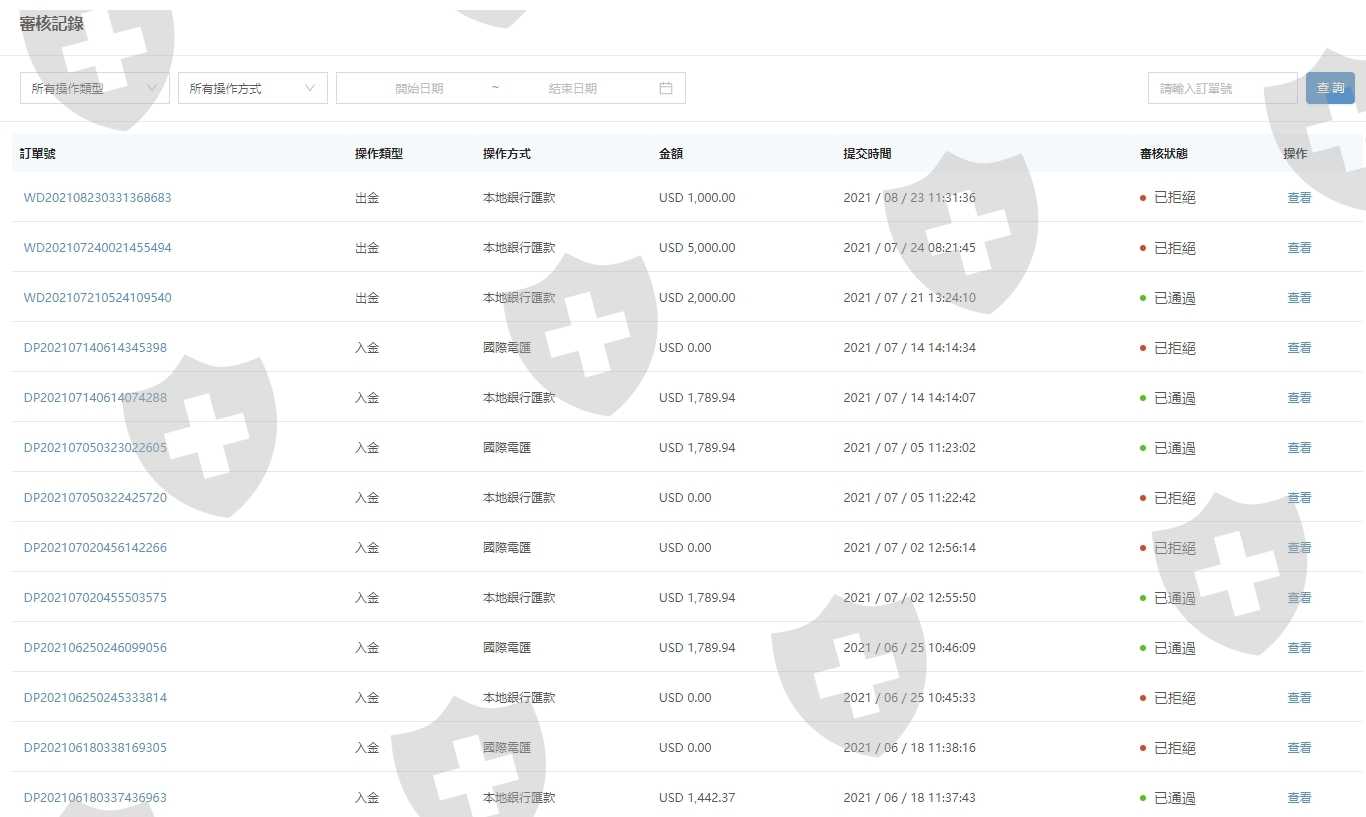Open order DP202107140614074288

click(x=96, y=398)
